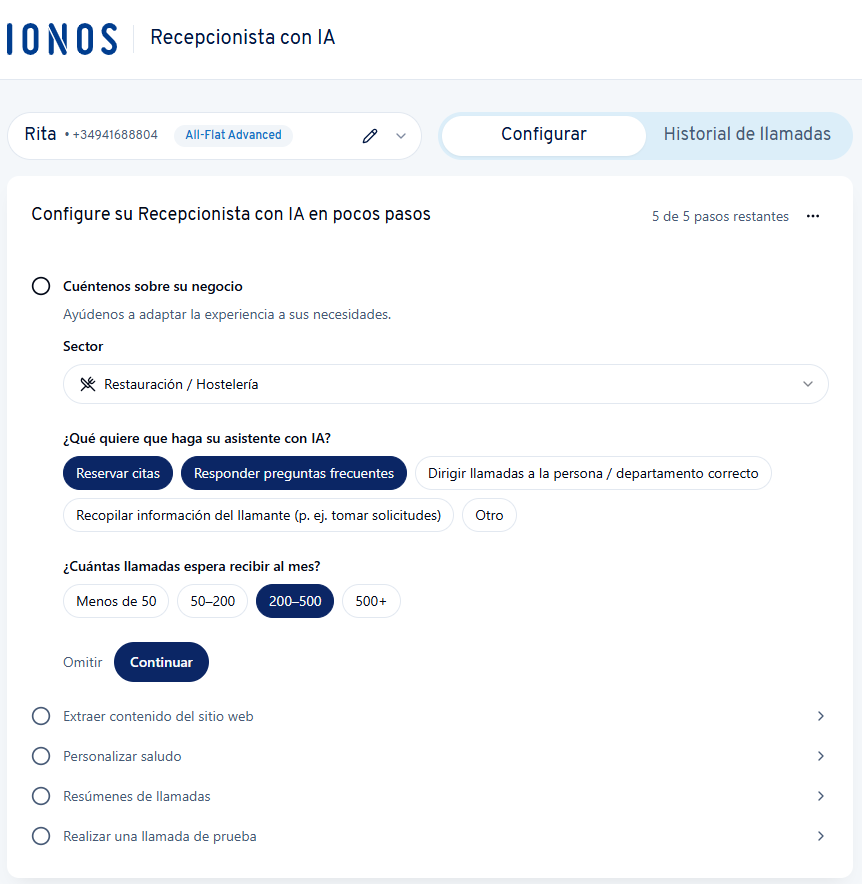Toggle off "Responder preguntas frecuentes"
Viewport: 862px width, 884px height.
[293, 473]
